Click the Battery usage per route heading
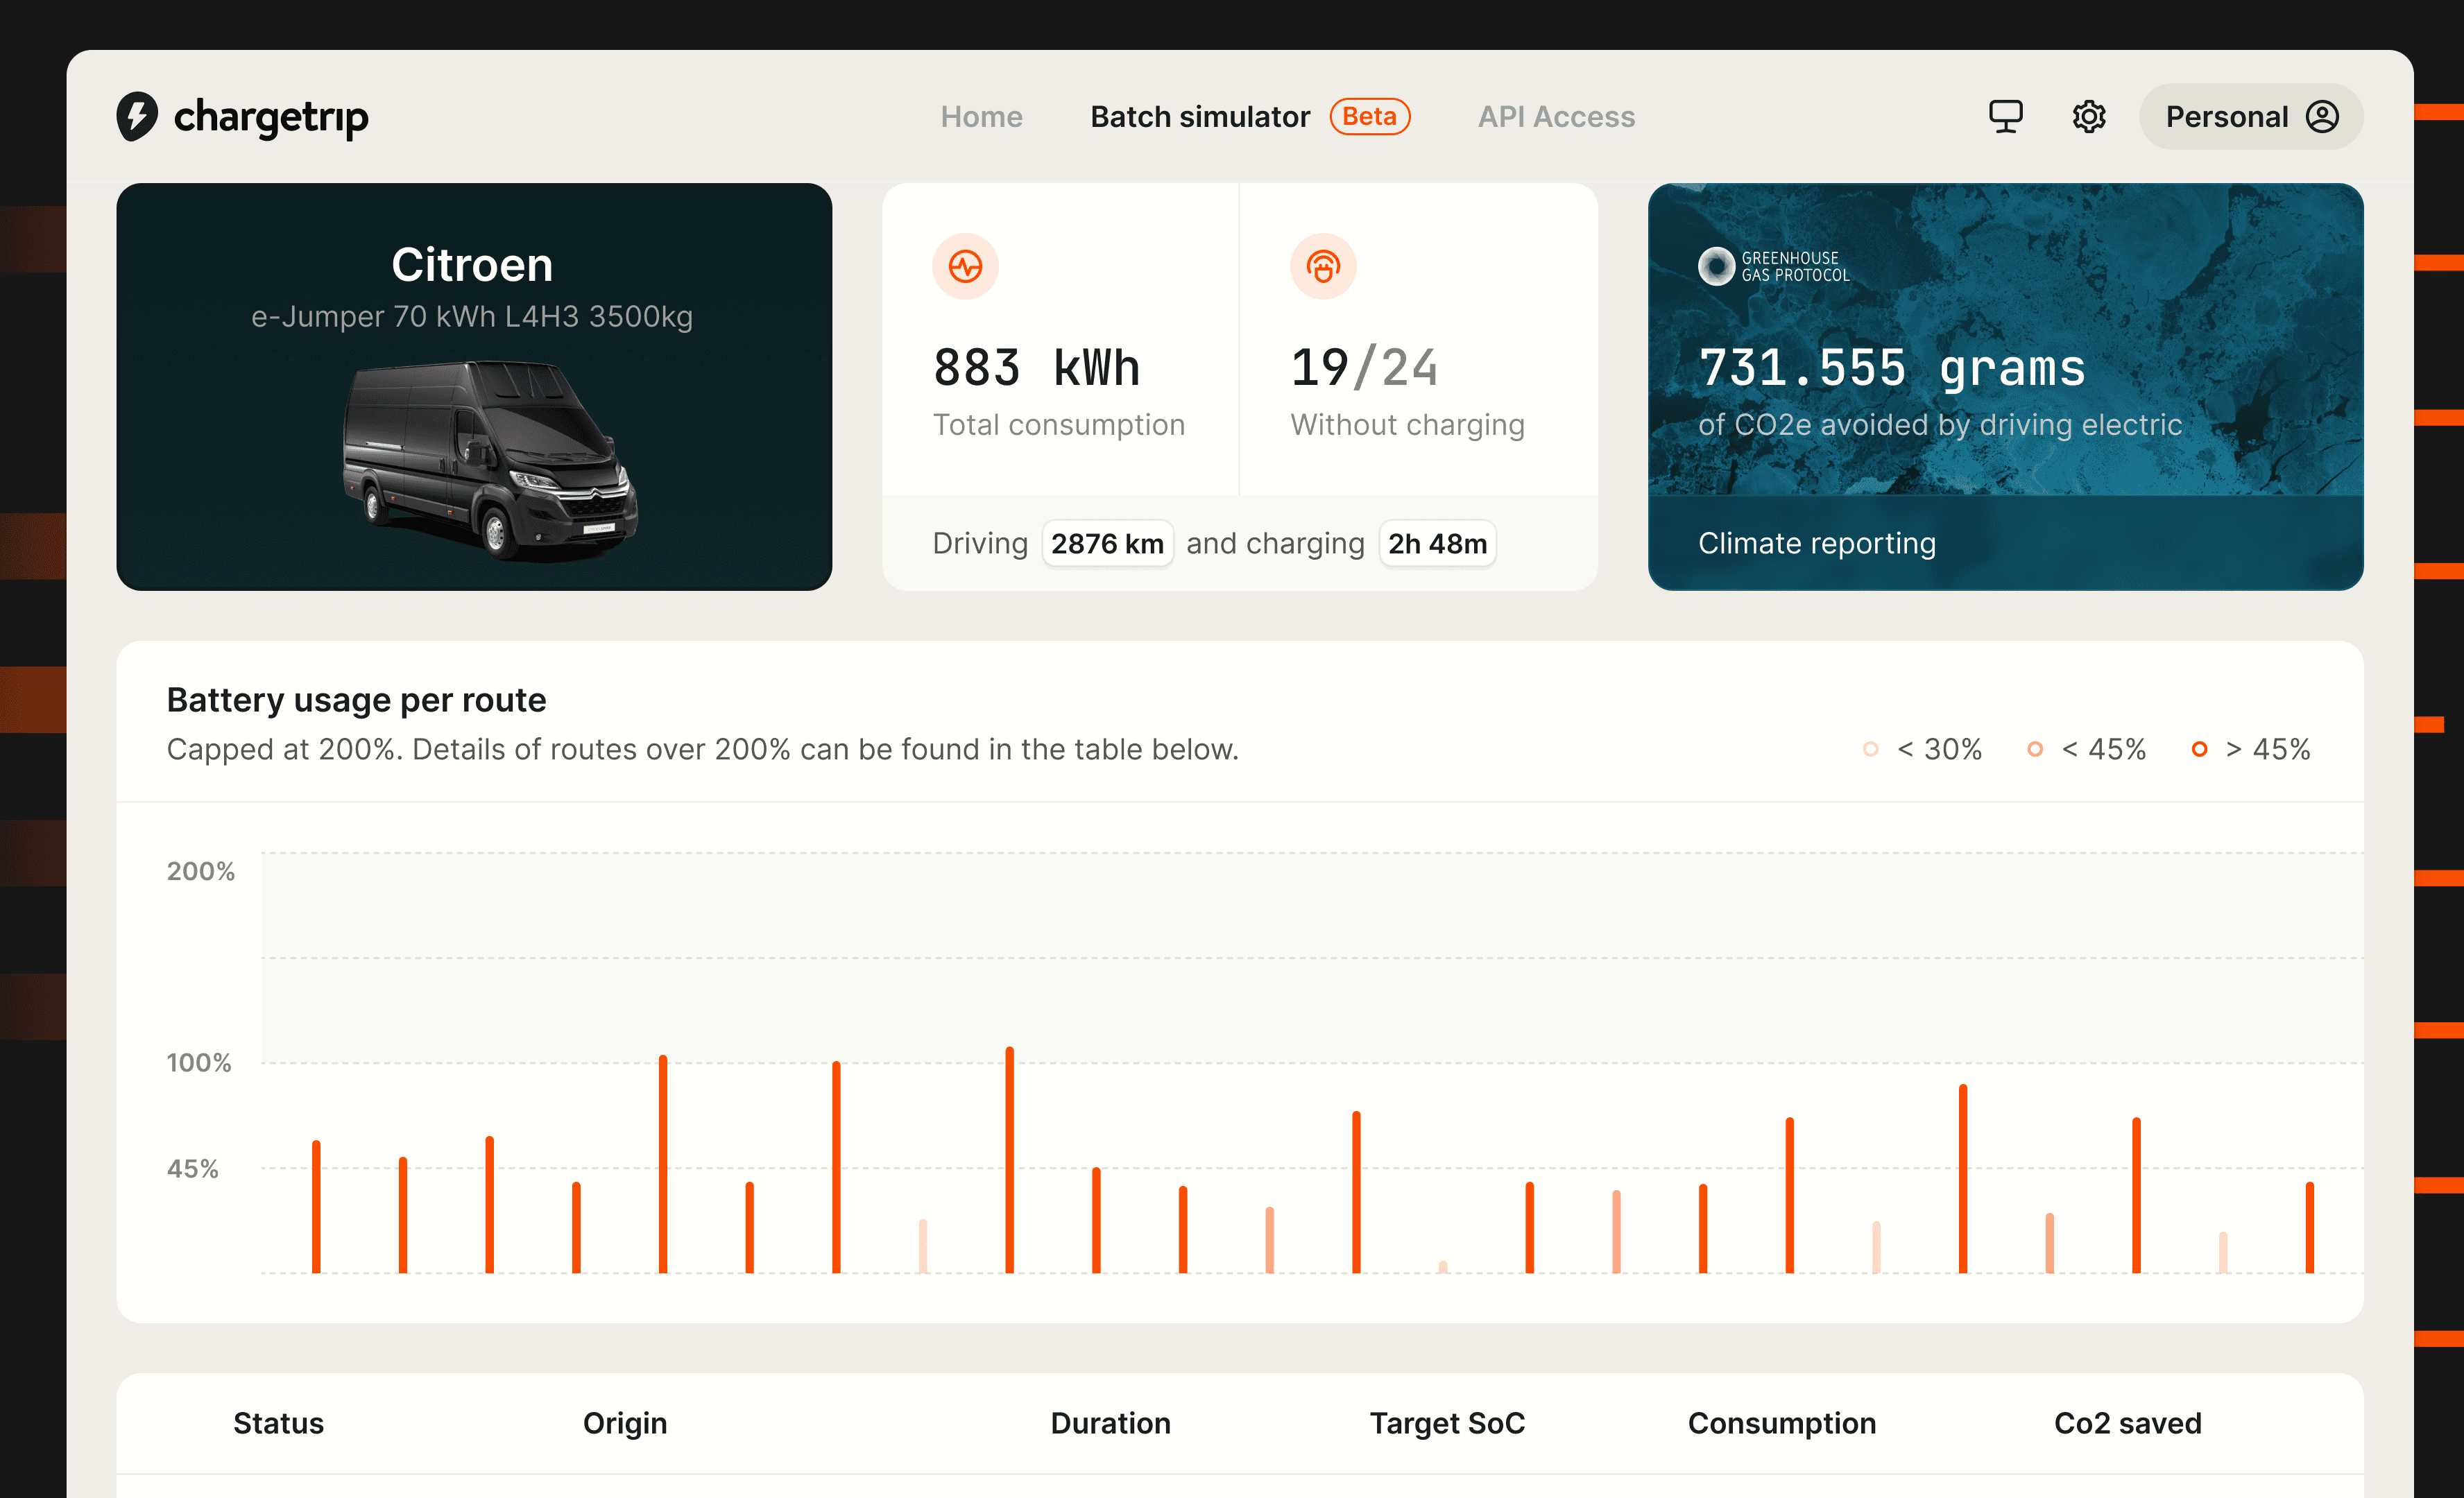This screenshot has width=2464, height=1498. tap(356, 700)
